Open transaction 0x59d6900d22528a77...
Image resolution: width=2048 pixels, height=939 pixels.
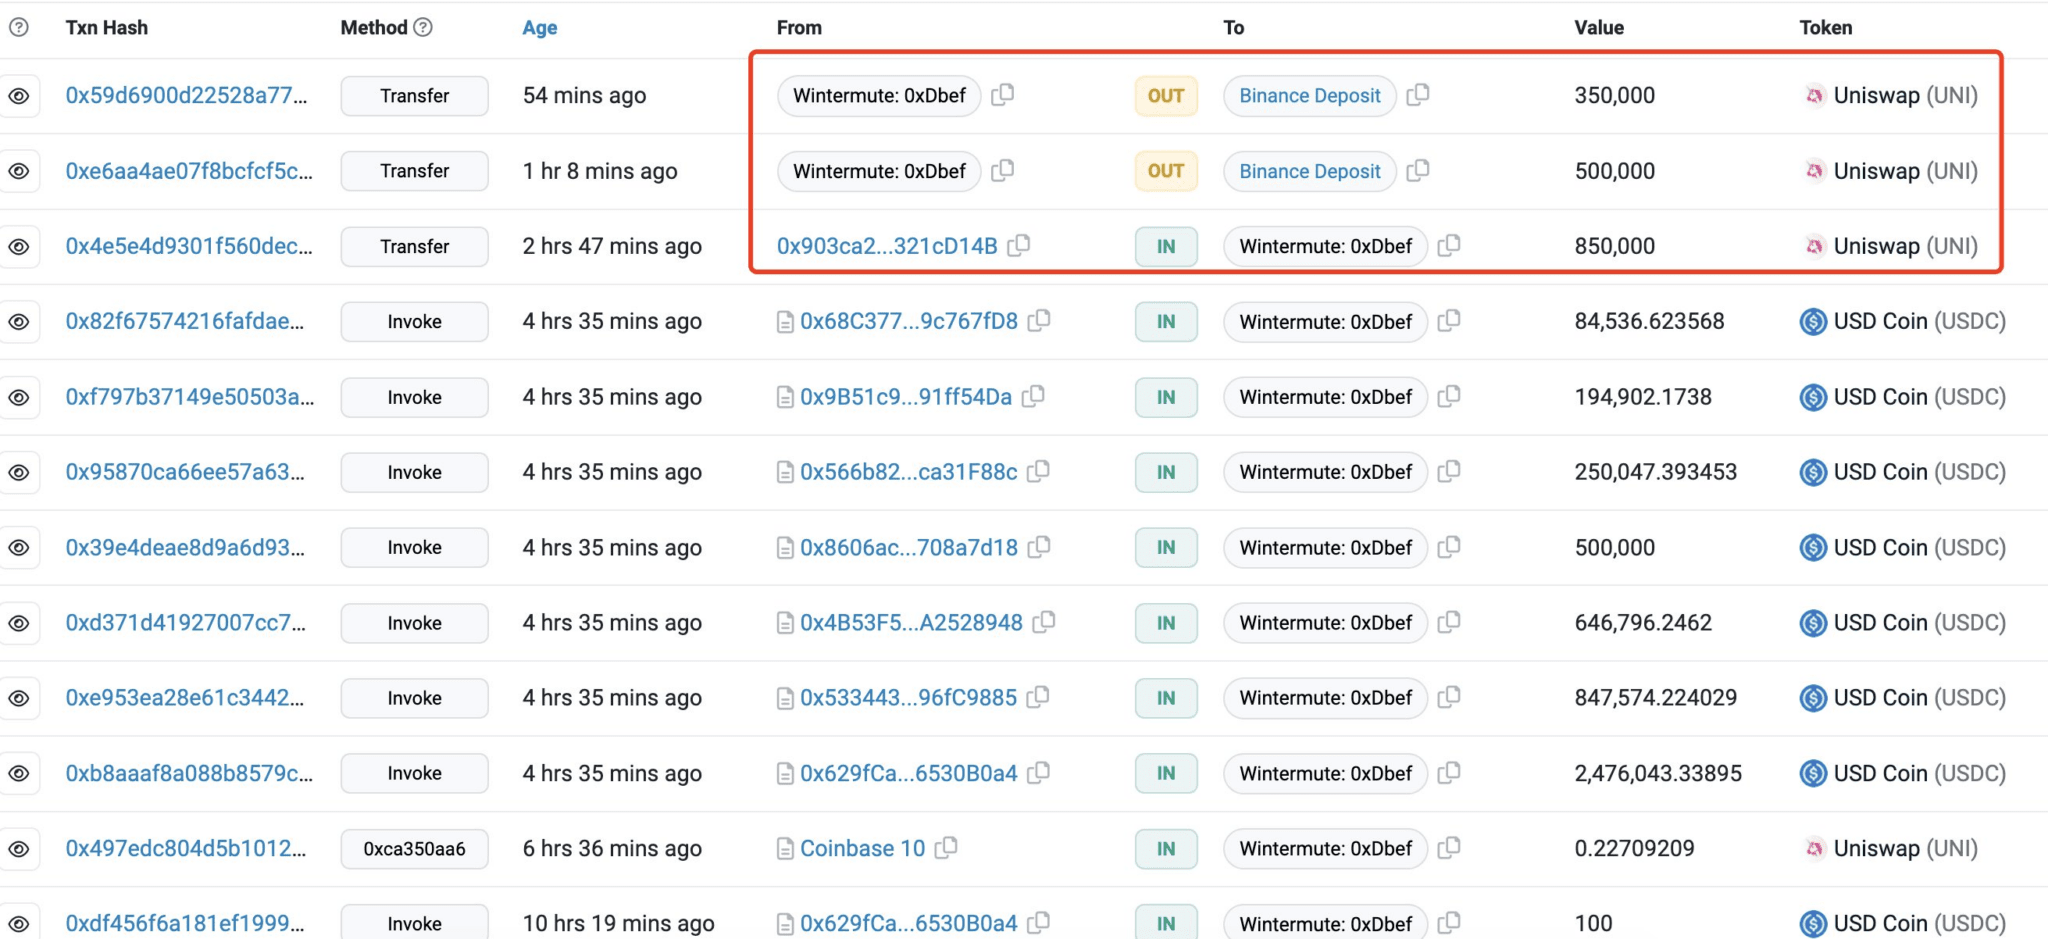coord(186,95)
